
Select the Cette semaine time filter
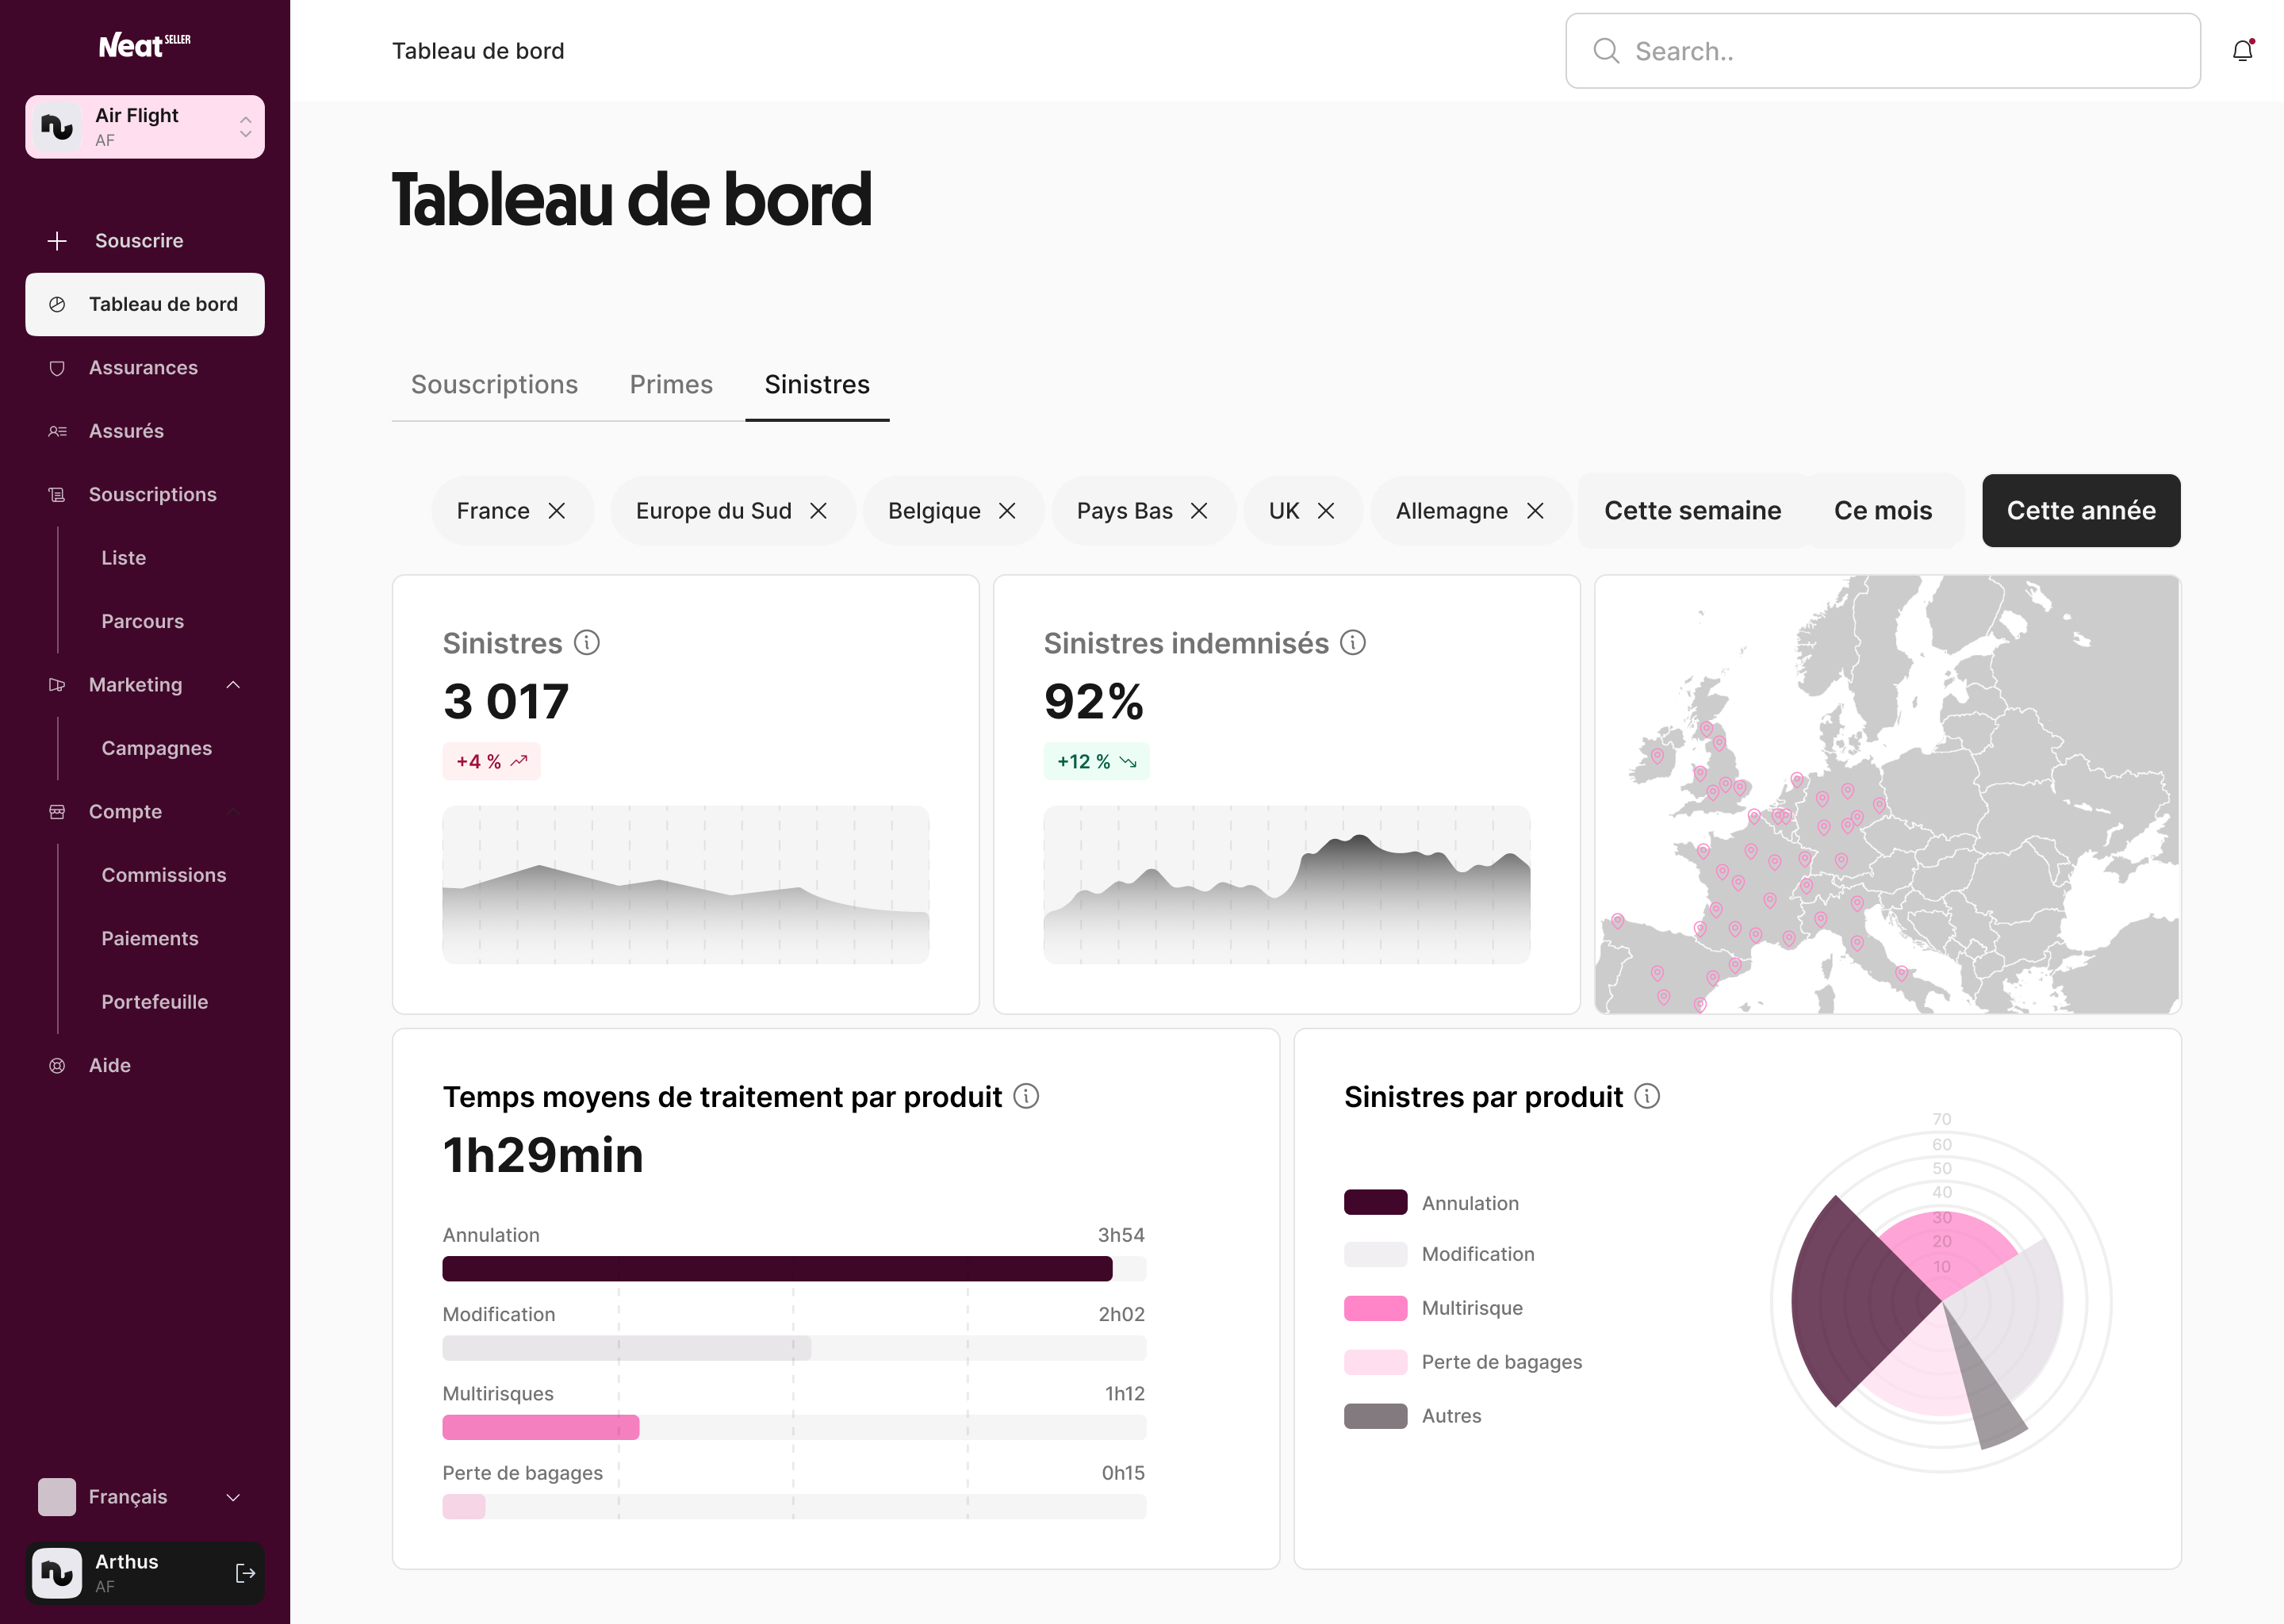[1693, 510]
